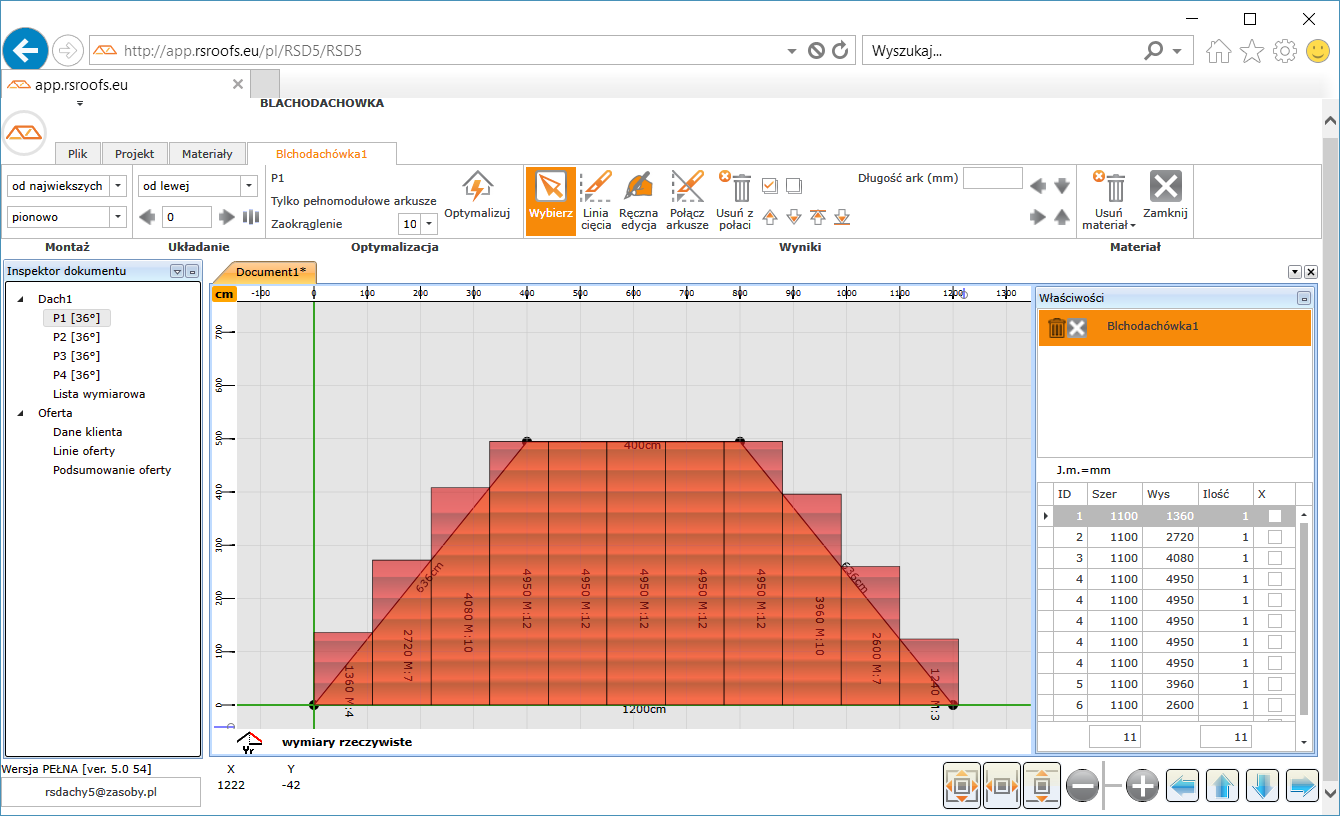Click the Długość ark (mm) input field
This screenshot has width=1340, height=816.
point(992,179)
